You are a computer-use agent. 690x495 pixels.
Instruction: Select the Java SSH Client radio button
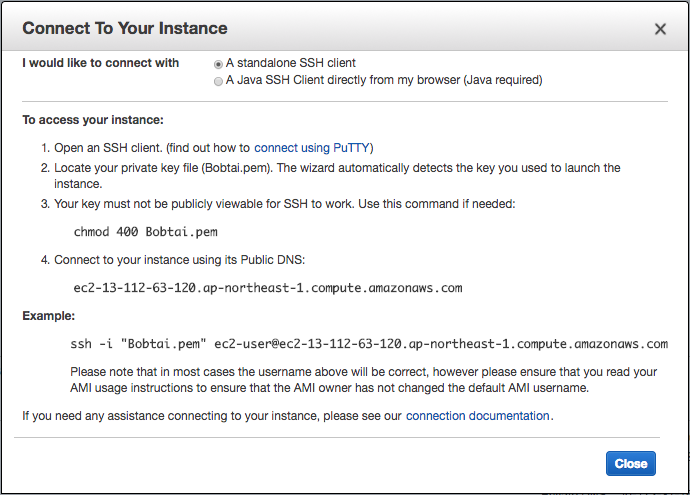point(218,80)
